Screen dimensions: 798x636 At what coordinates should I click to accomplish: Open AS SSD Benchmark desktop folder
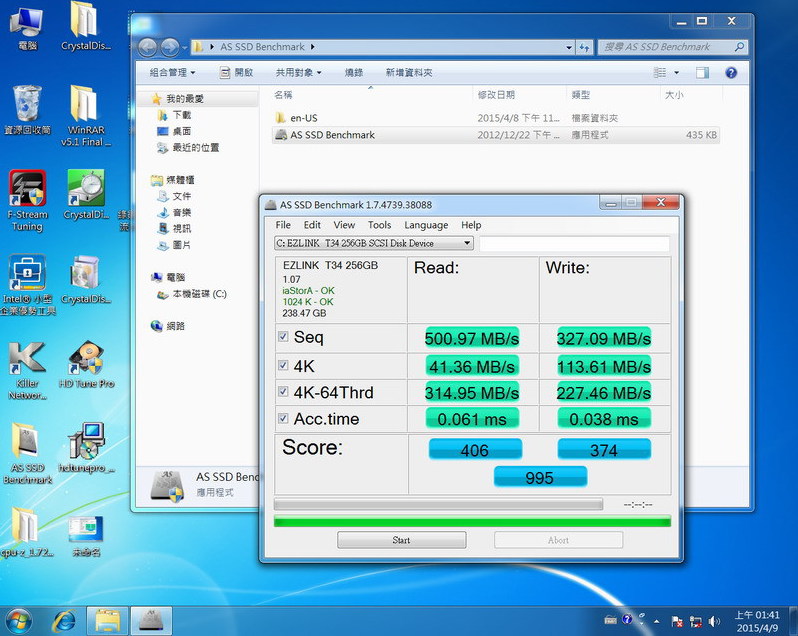point(27,453)
